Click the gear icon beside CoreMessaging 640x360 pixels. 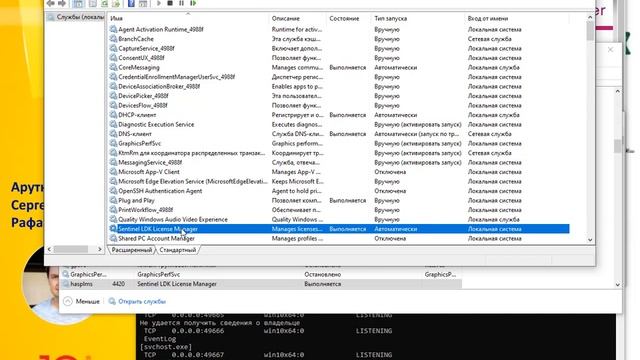click(x=113, y=67)
